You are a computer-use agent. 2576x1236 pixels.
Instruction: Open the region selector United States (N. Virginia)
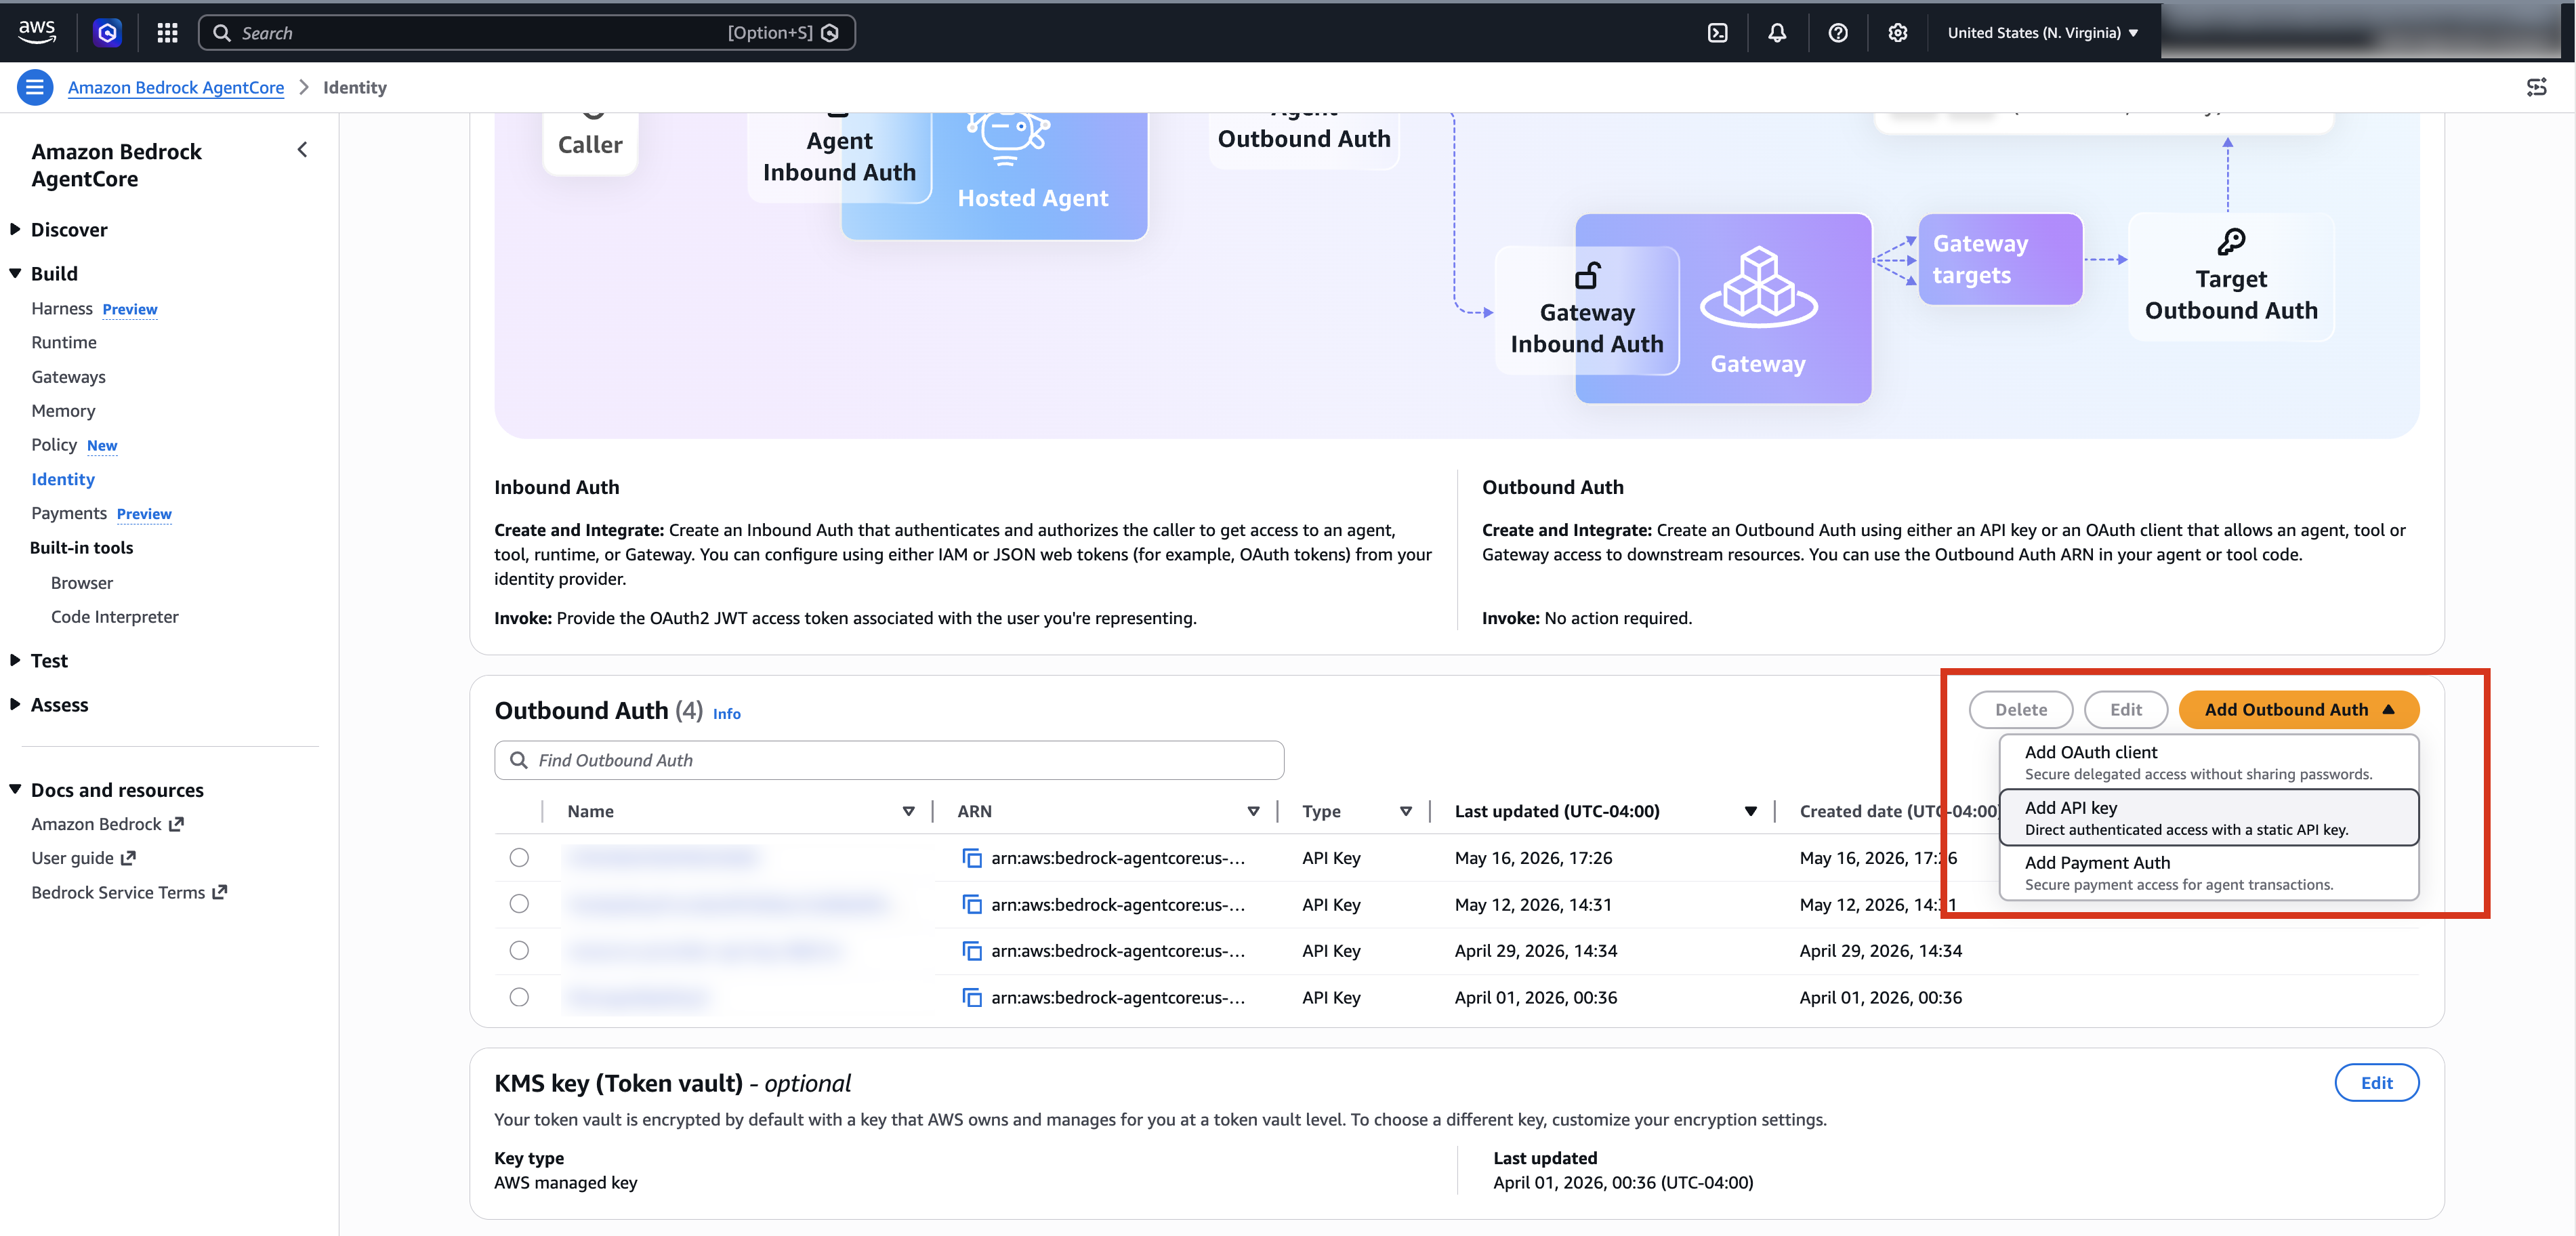point(2042,33)
